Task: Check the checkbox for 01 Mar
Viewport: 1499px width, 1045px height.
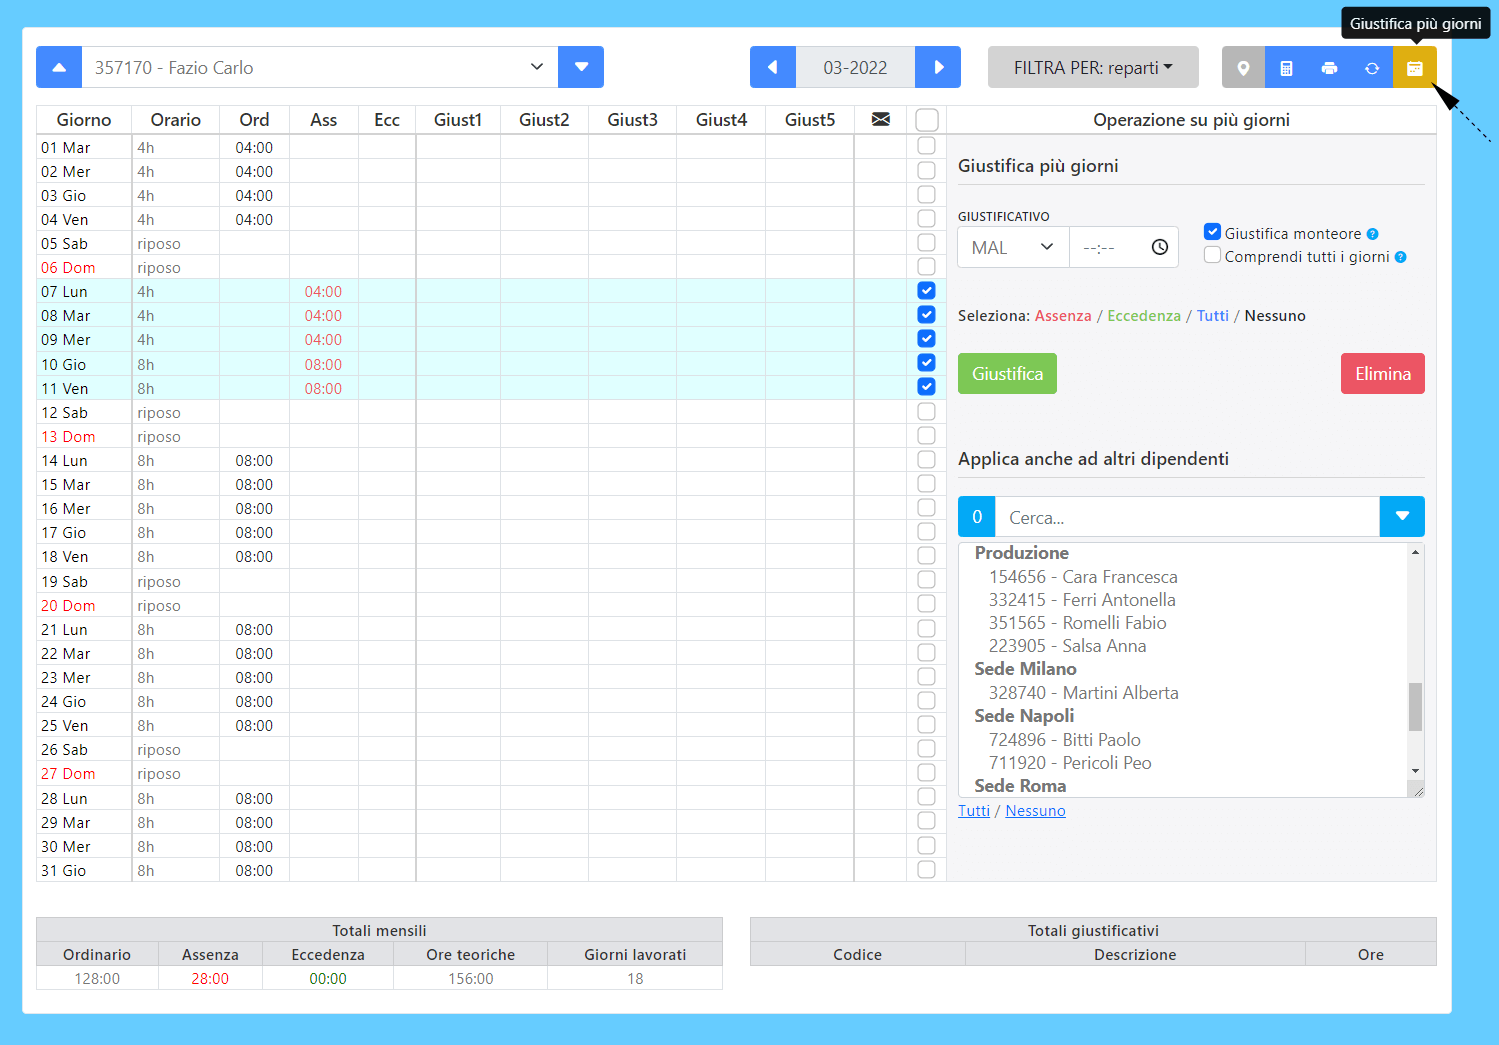Action: 926,146
